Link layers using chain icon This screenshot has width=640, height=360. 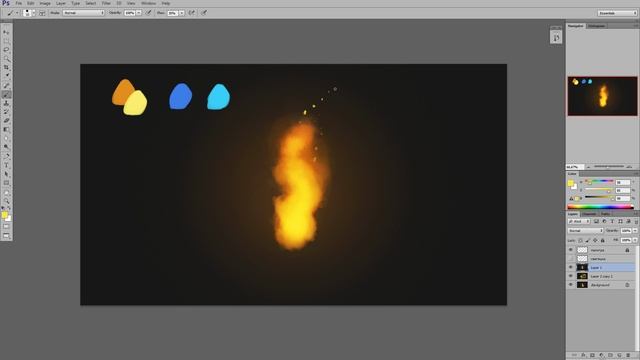574,356
